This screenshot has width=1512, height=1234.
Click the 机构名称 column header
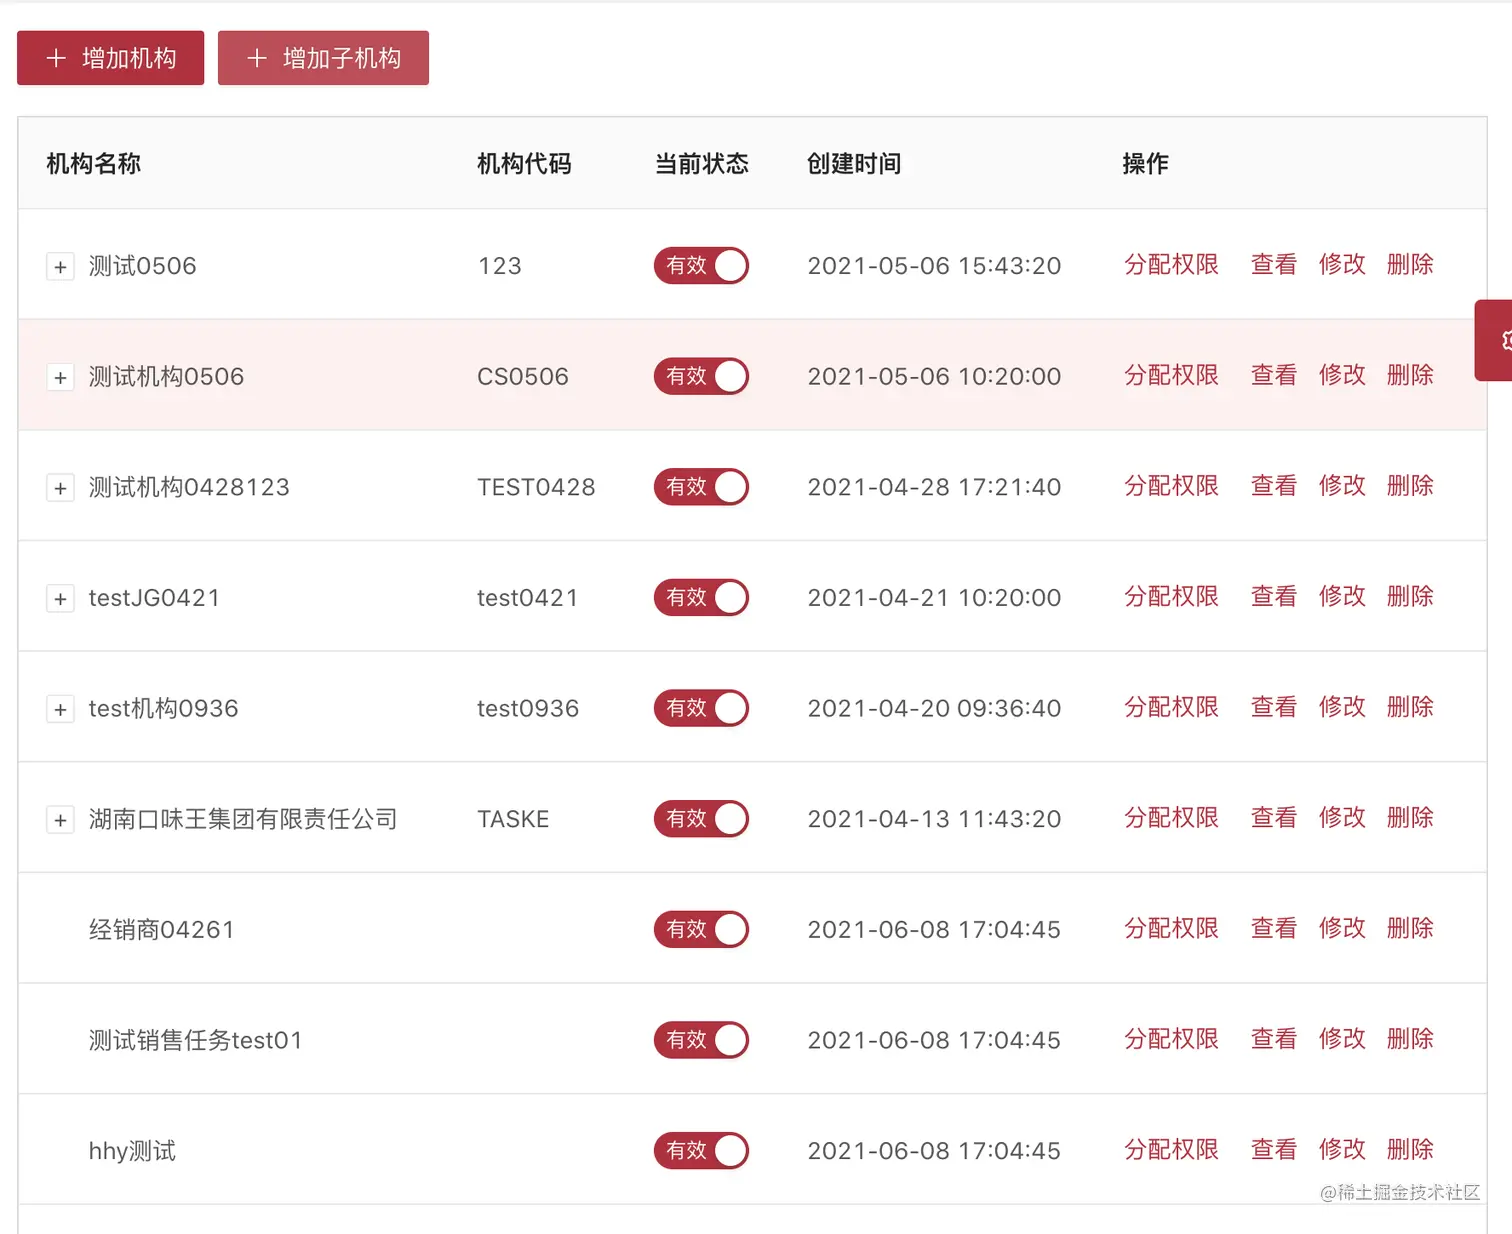pos(92,163)
